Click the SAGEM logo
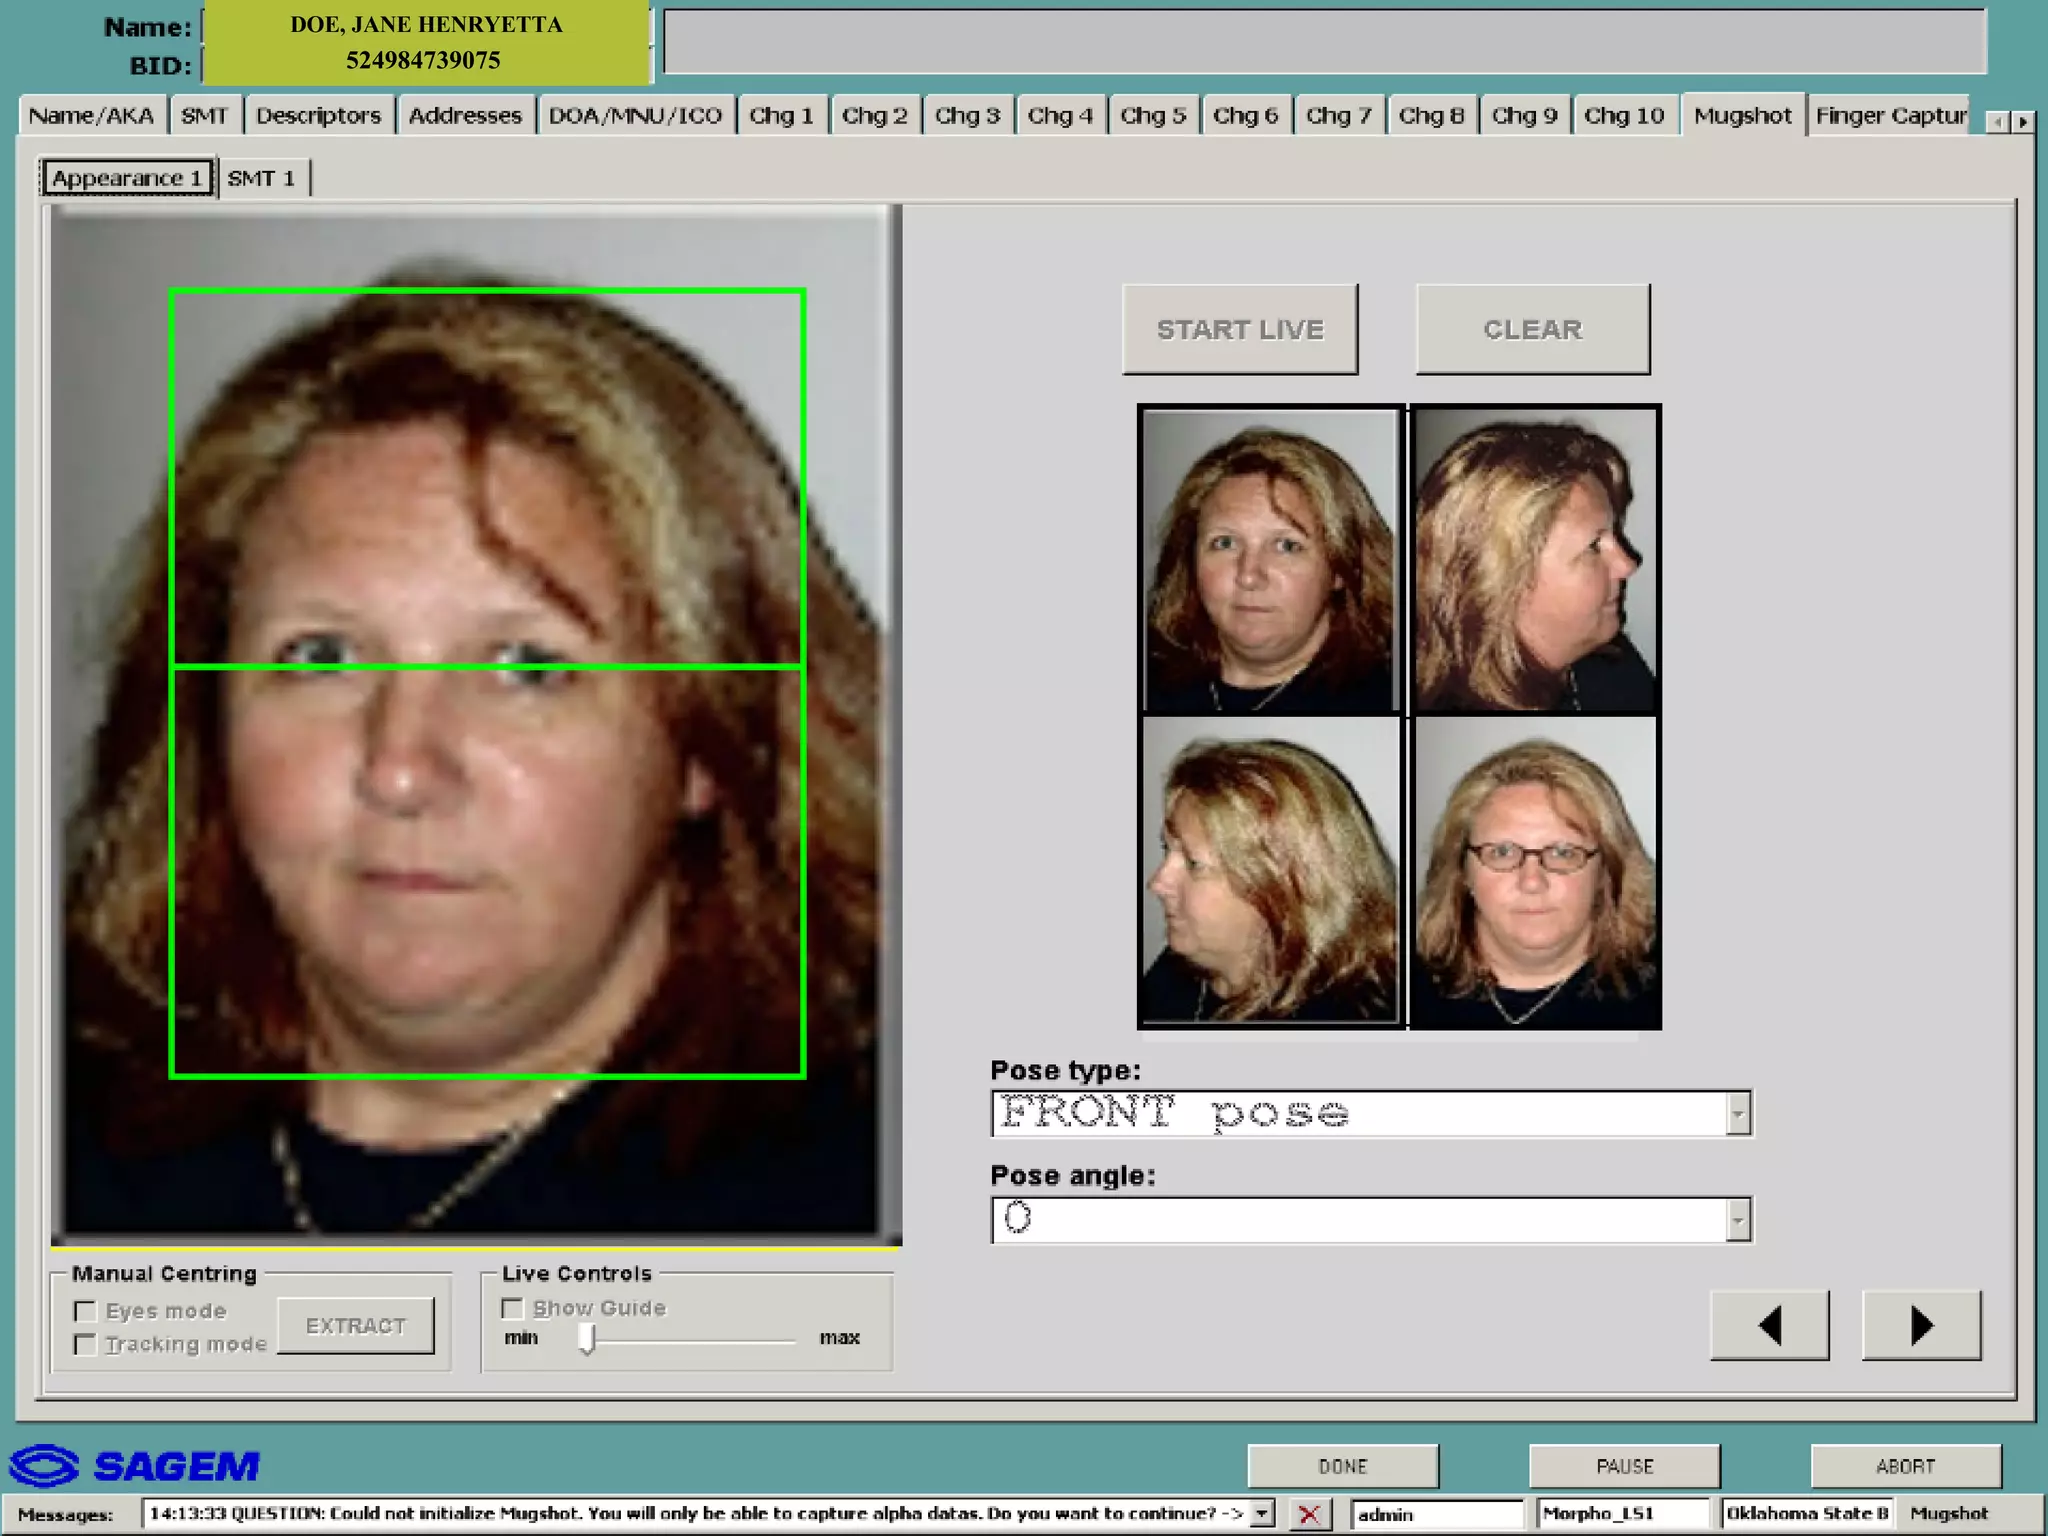2048x1536 pixels. point(135,1466)
